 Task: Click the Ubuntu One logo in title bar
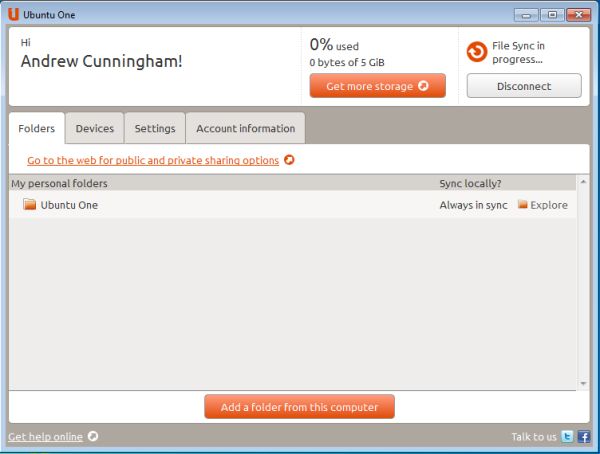click(13, 14)
